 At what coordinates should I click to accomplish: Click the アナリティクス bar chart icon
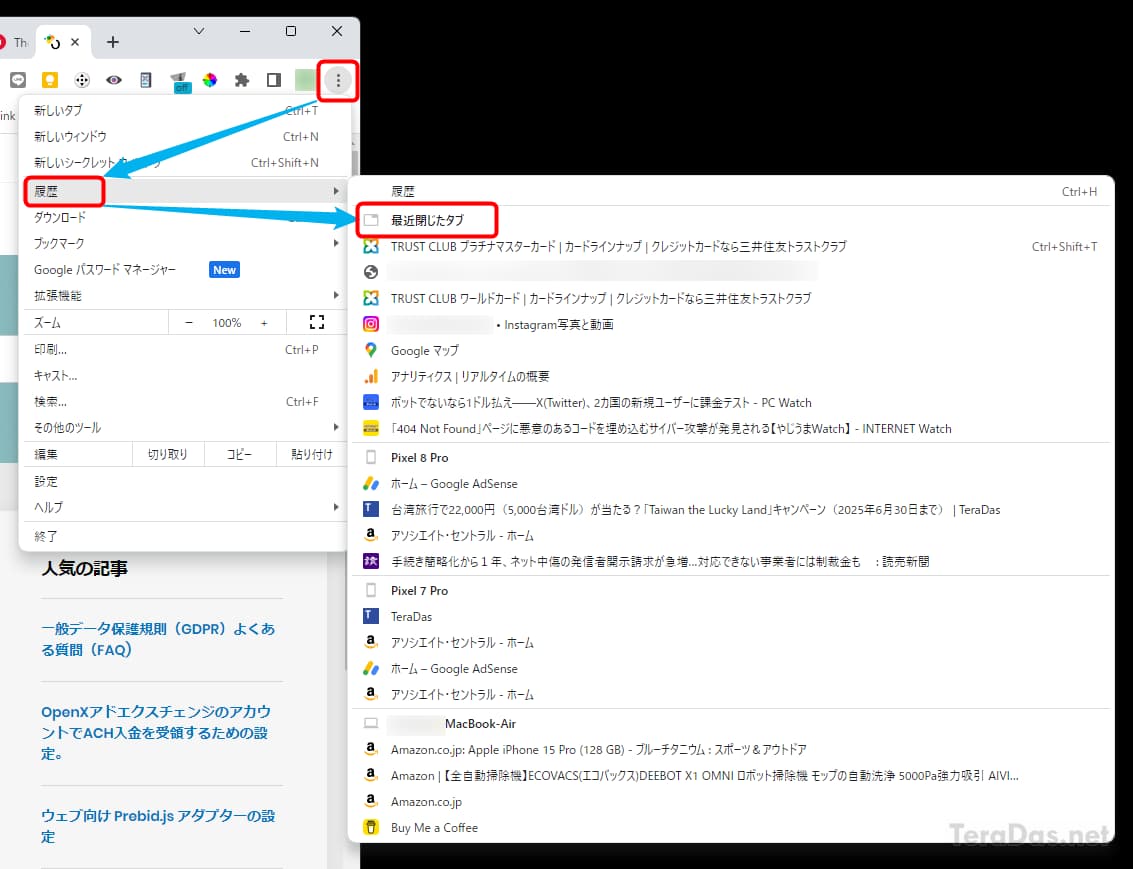coord(371,376)
